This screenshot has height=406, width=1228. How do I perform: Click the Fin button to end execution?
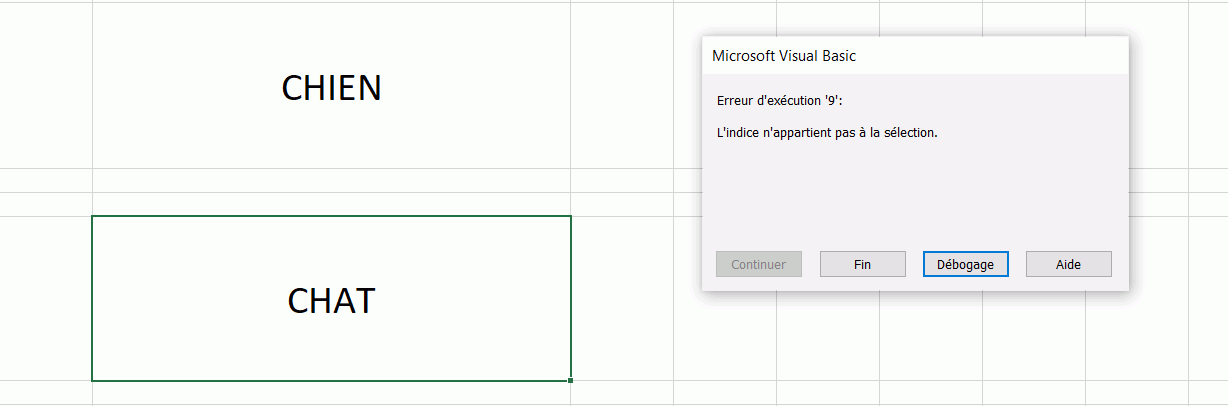tap(862, 264)
